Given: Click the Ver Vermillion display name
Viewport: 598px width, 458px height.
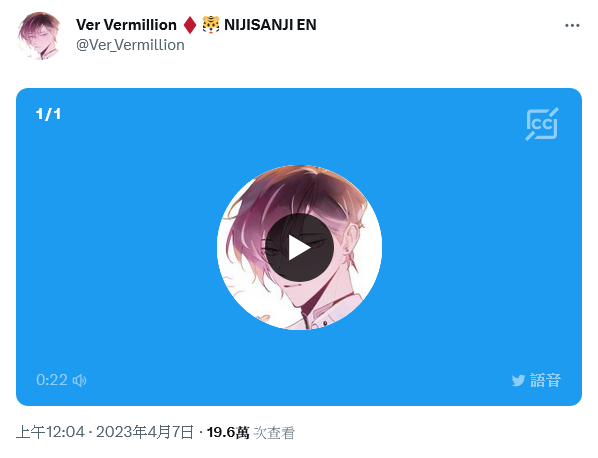Looking at the screenshot, I should [x=126, y=25].
